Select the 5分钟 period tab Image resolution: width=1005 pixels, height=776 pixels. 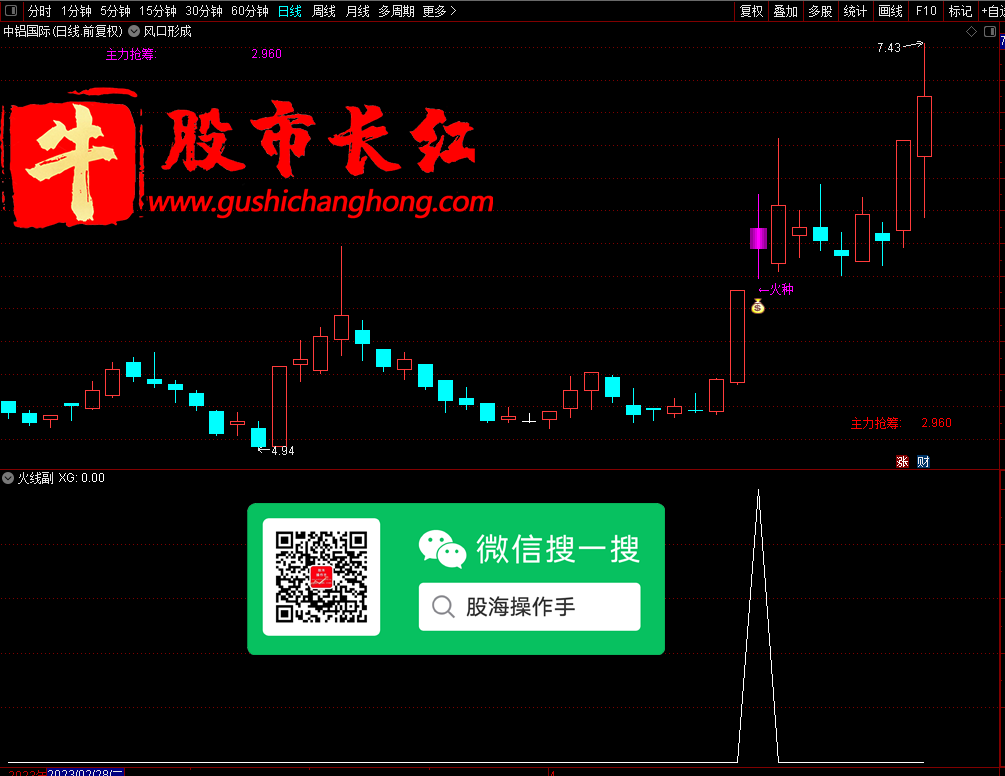(115, 11)
